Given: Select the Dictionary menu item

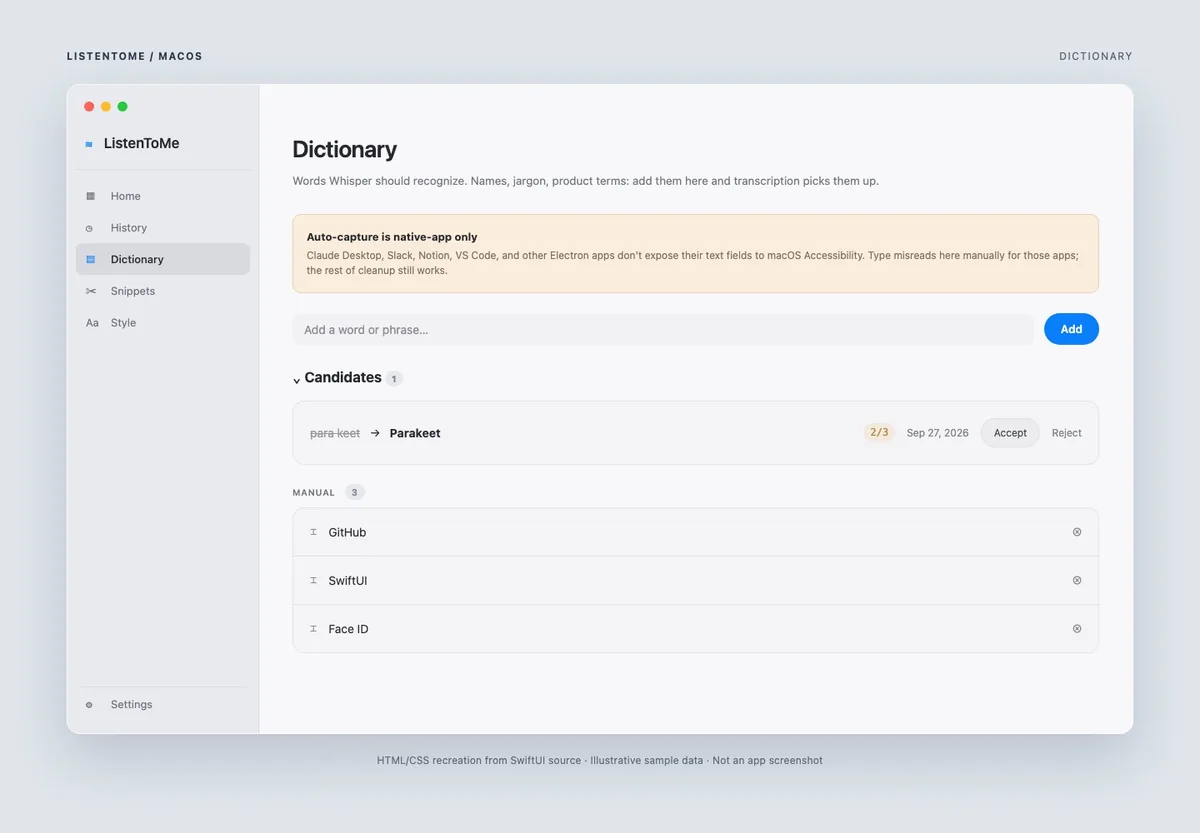Looking at the screenshot, I should pyautogui.click(x=163, y=259).
